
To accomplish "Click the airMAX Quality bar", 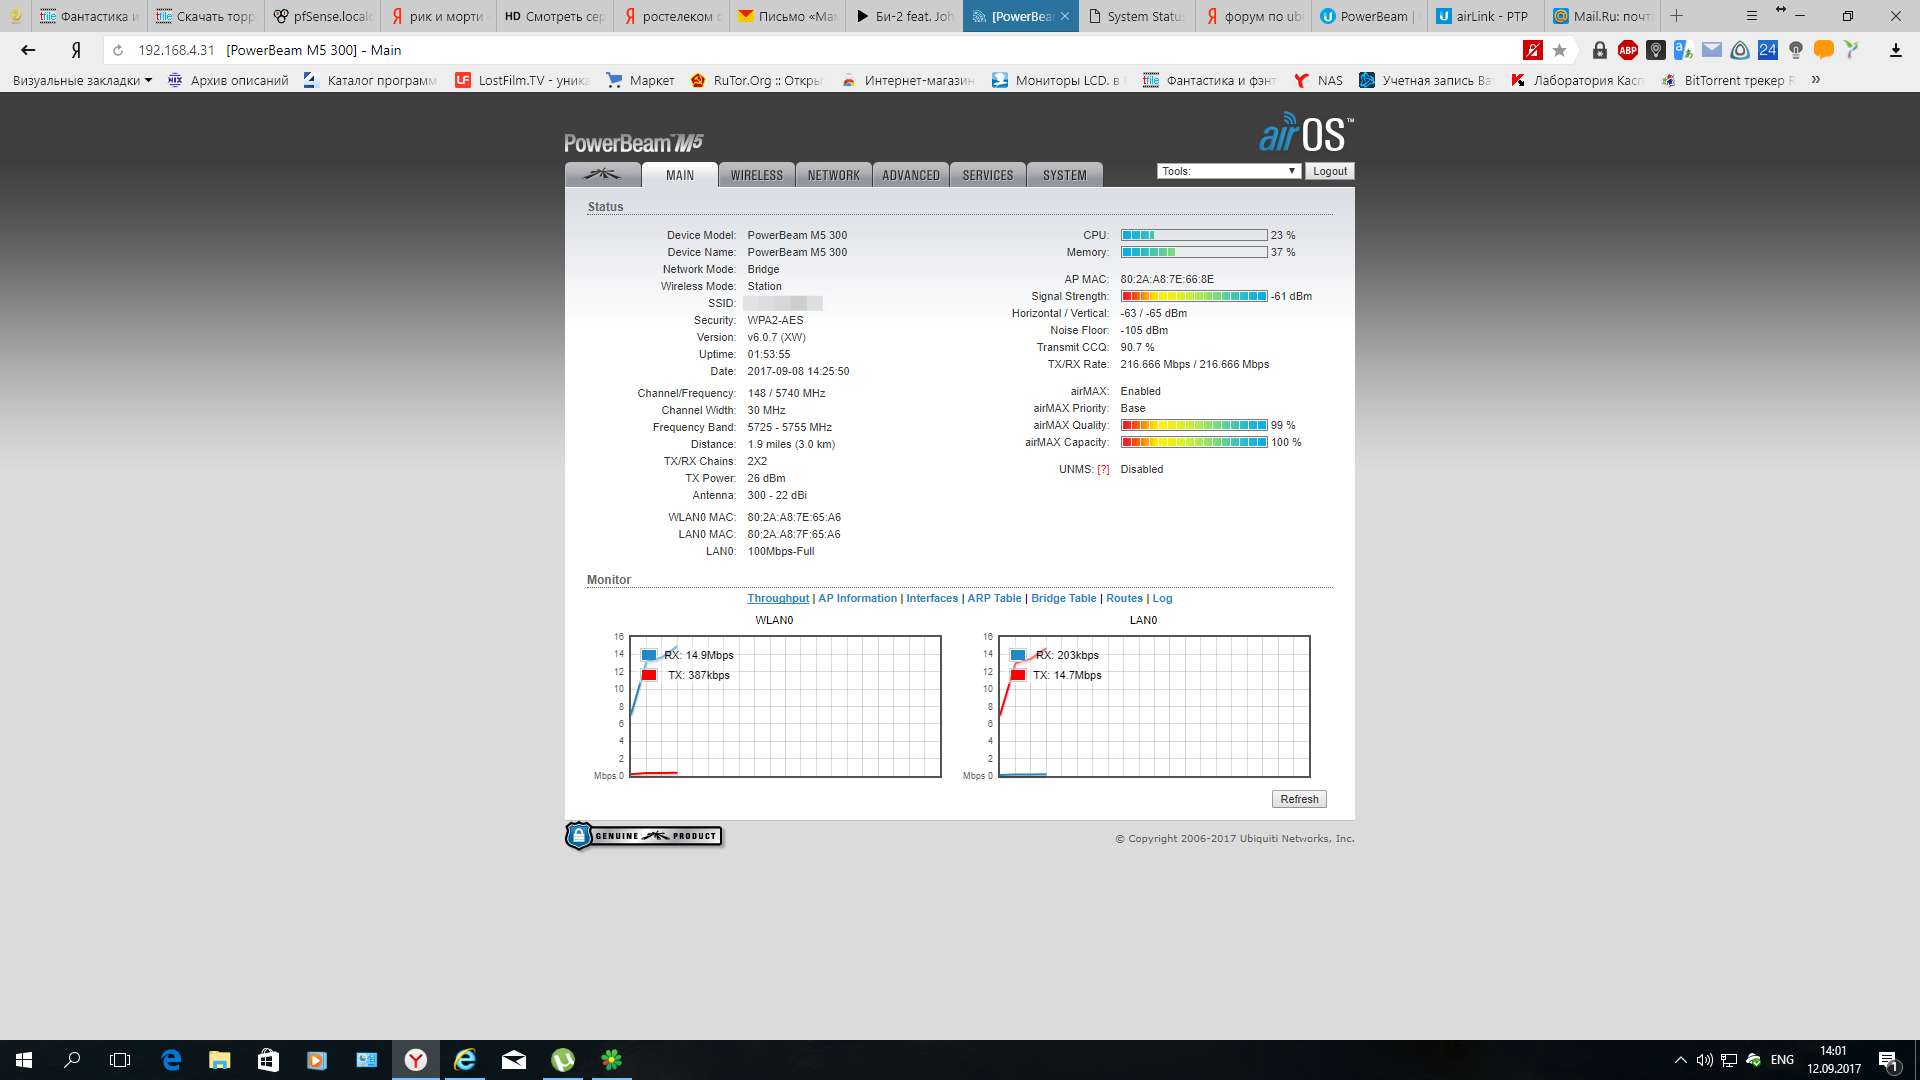I will pos(1194,425).
